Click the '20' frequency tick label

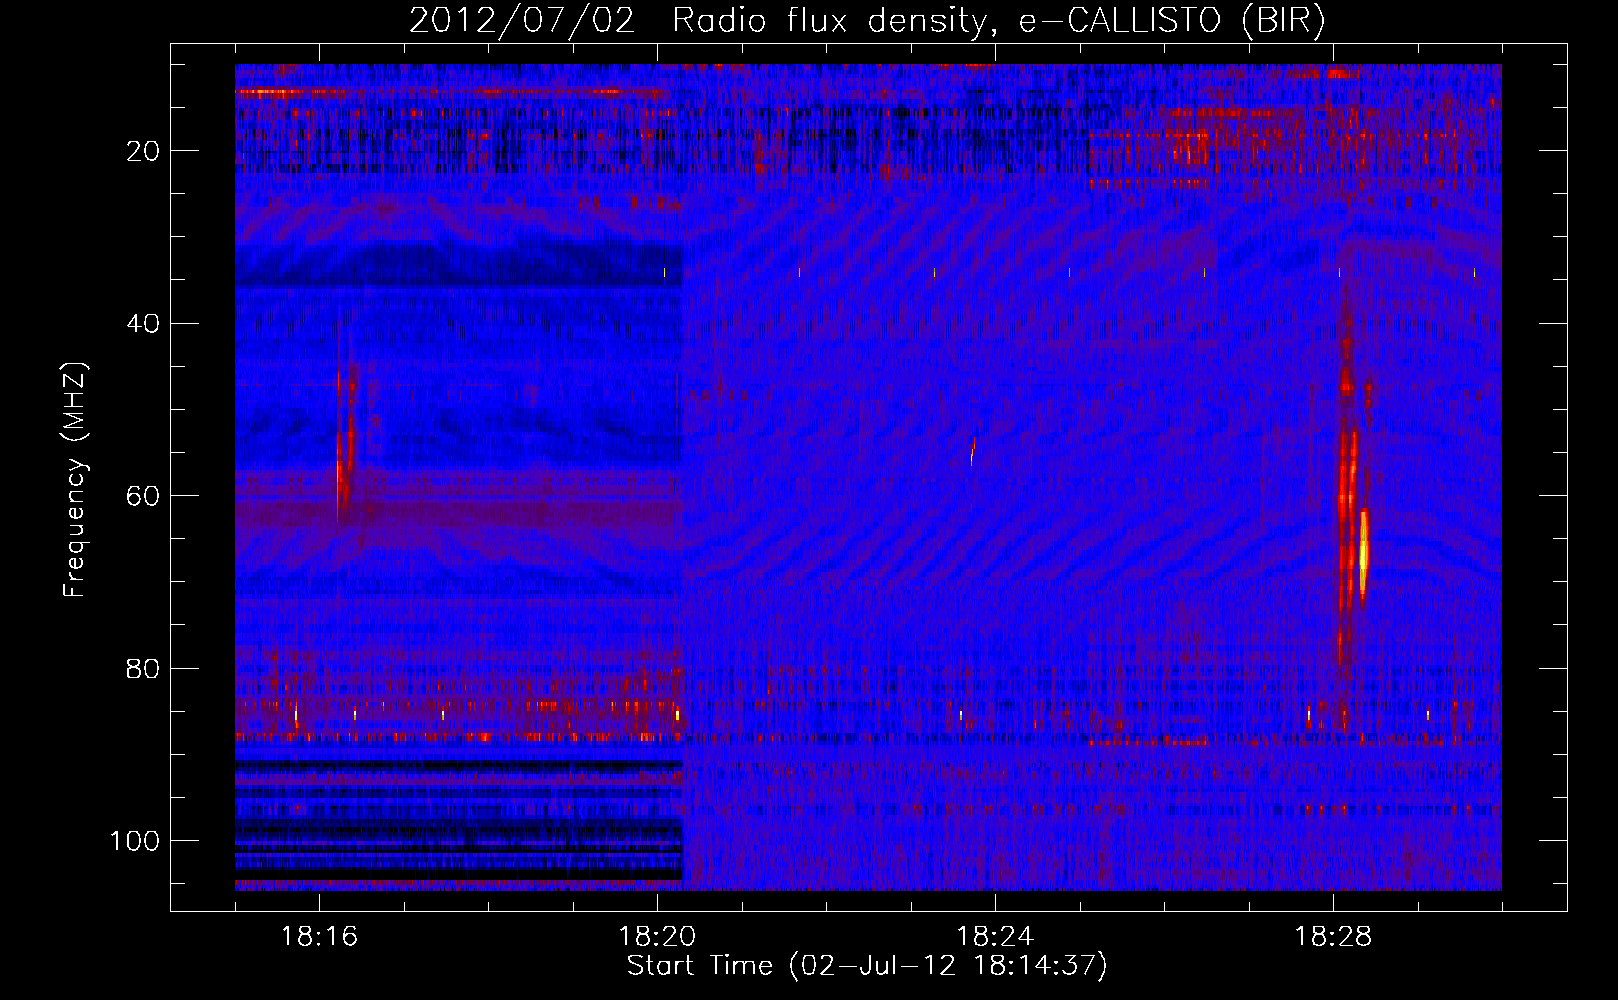(143, 151)
